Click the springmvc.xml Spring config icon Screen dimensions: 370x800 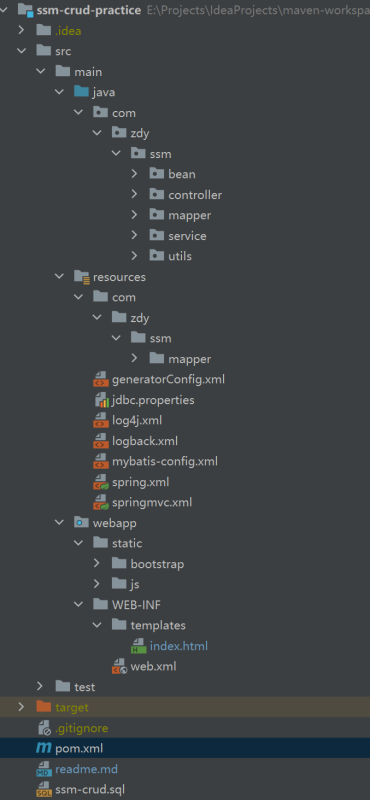(101, 502)
